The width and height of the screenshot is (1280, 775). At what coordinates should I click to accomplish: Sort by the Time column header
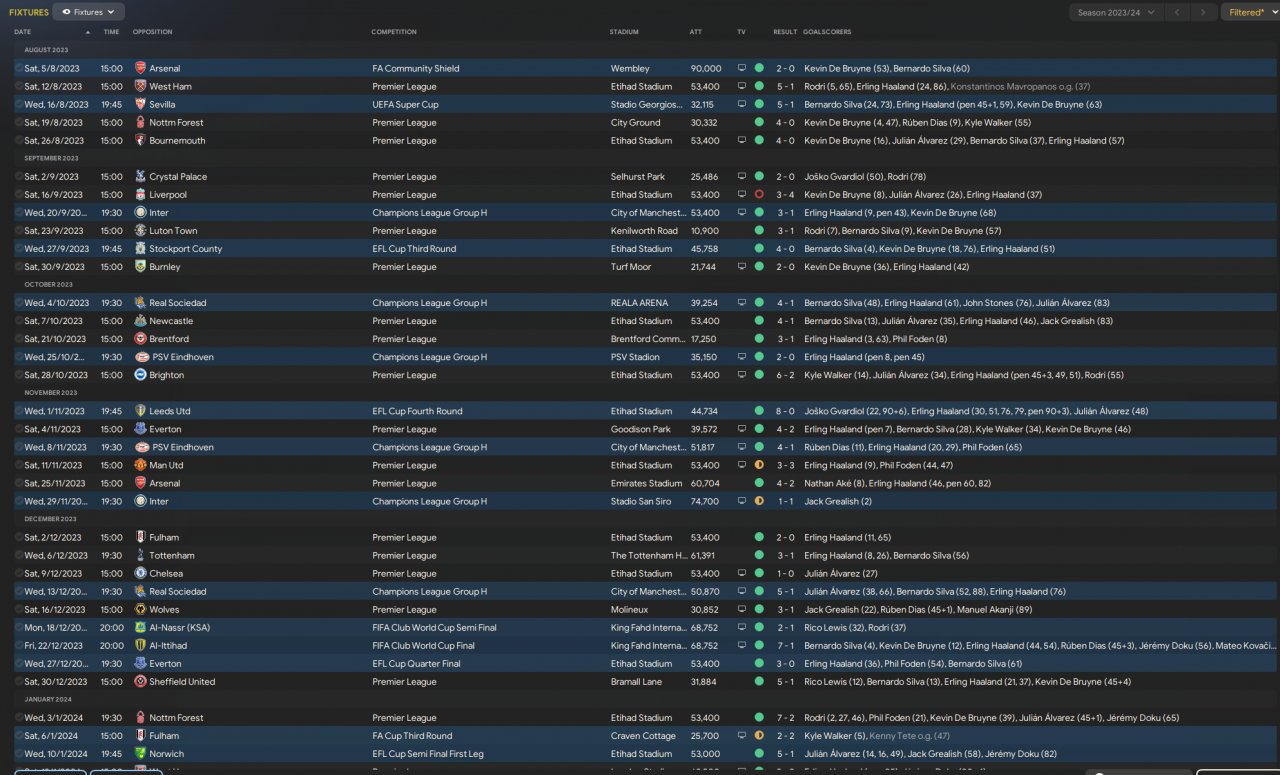(x=111, y=32)
